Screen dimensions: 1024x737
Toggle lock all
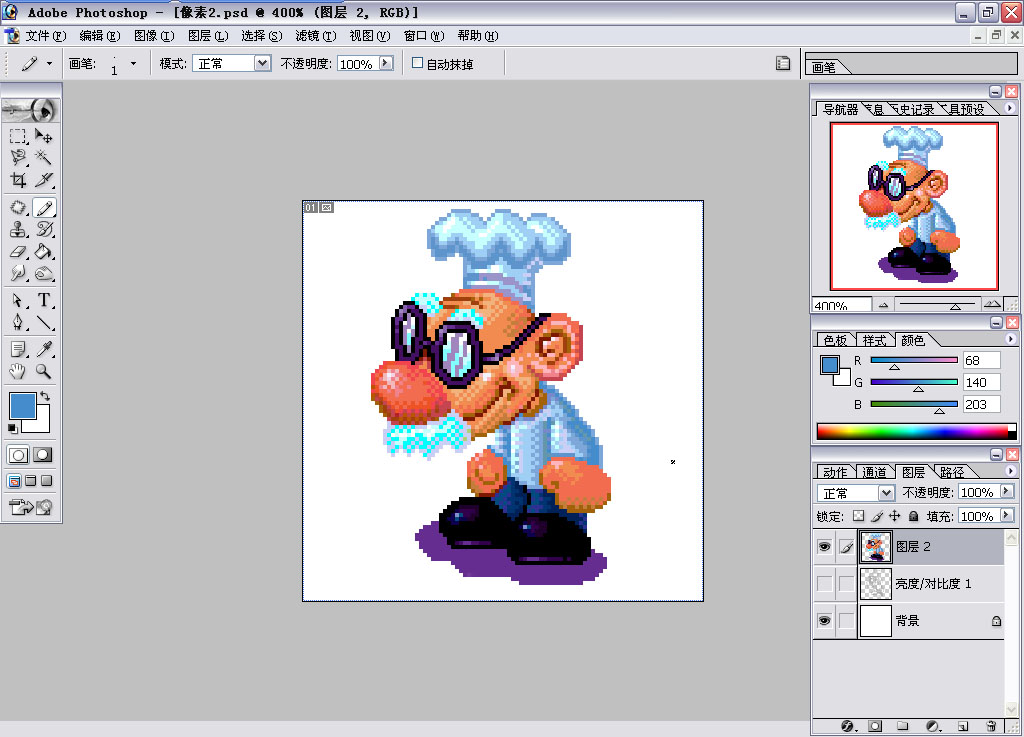coord(914,516)
